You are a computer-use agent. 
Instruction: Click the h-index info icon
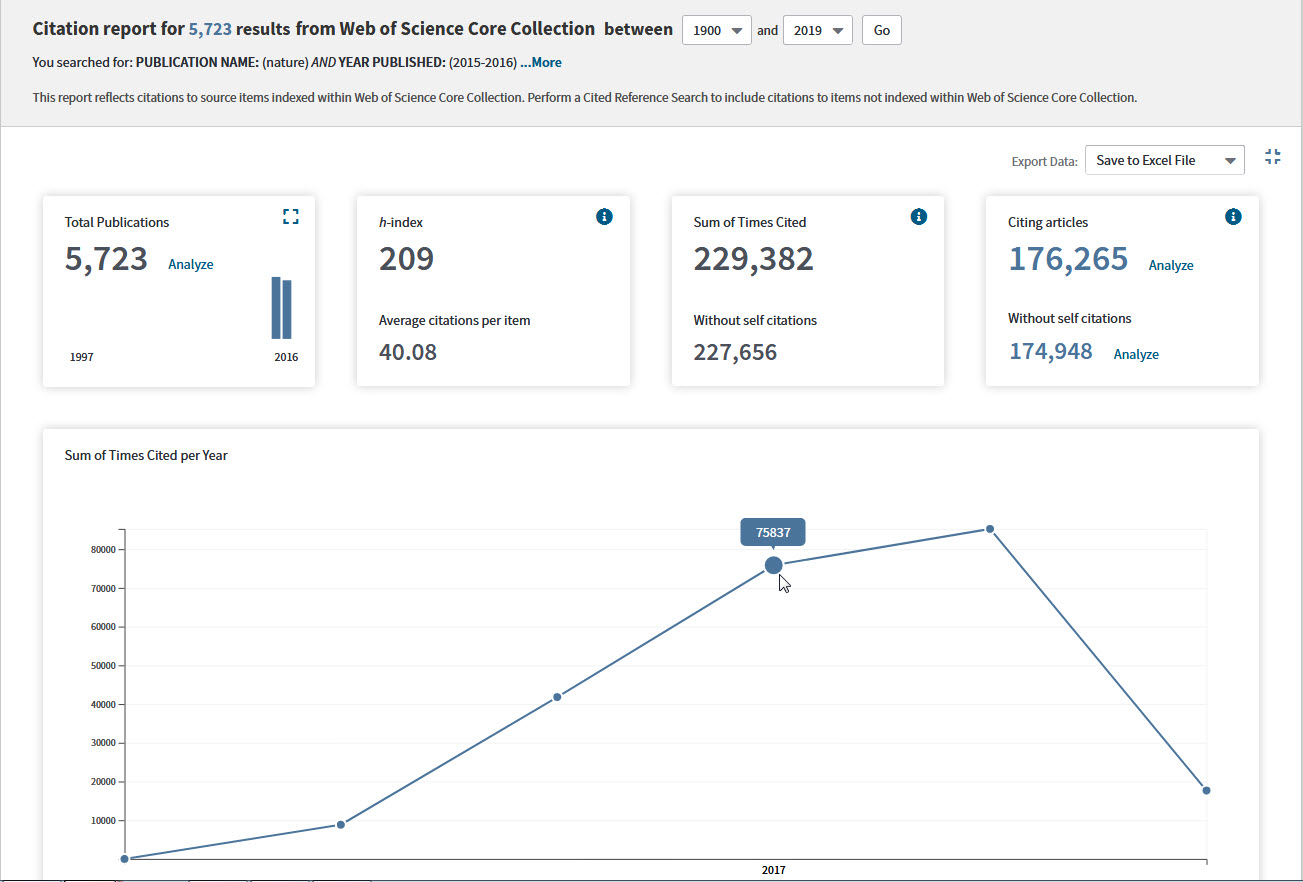pos(604,216)
